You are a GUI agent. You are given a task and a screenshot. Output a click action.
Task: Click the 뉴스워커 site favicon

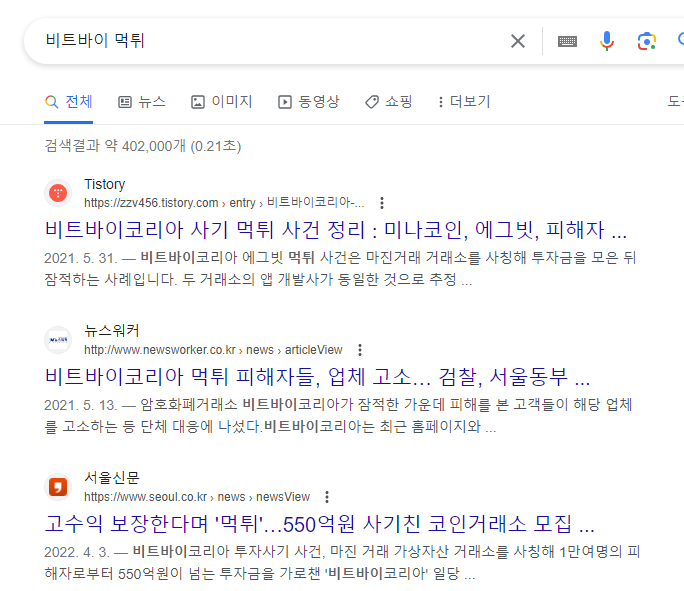click(58, 340)
